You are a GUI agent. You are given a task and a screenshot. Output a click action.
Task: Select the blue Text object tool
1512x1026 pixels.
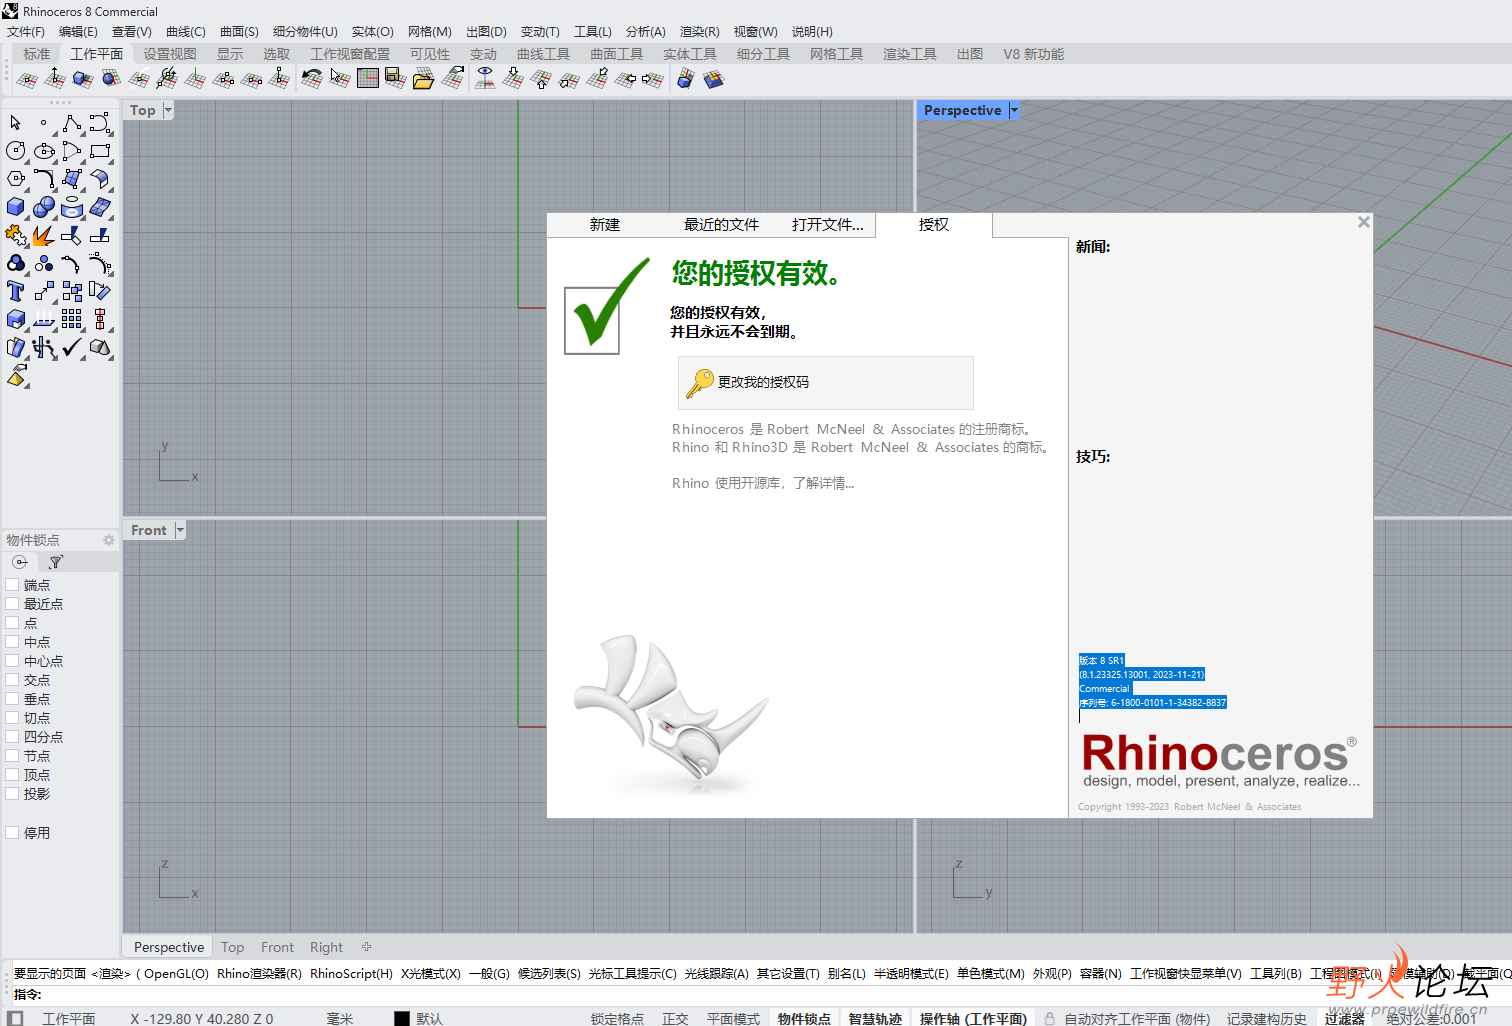pyautogui.click(x=16, y=291)
